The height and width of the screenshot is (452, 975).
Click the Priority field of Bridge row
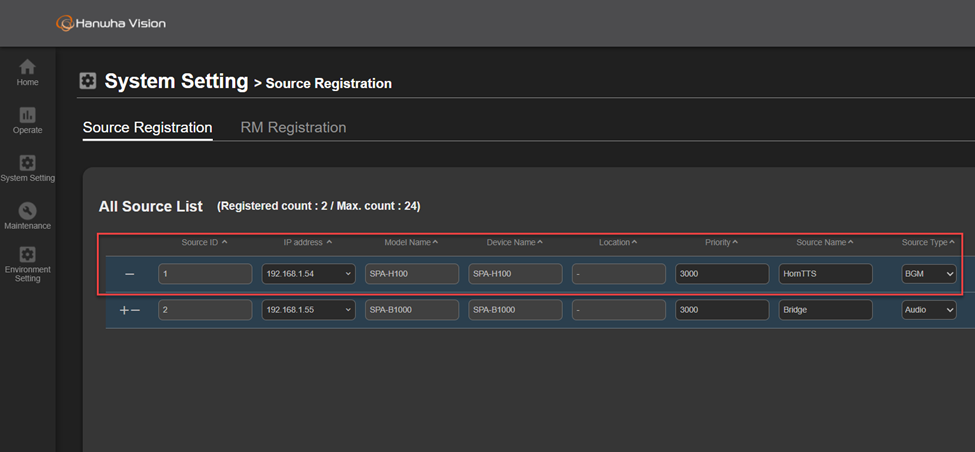(721, 310)
